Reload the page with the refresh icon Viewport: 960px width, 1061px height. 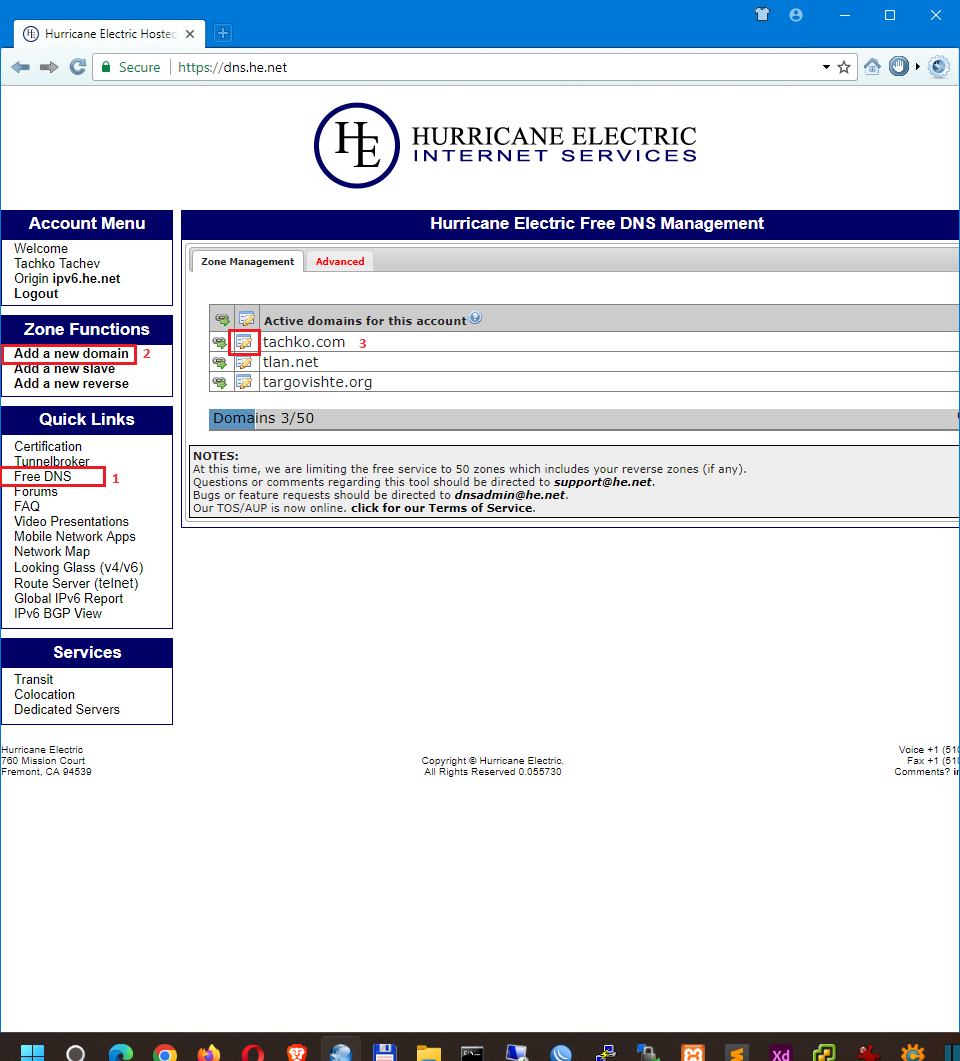78,66
